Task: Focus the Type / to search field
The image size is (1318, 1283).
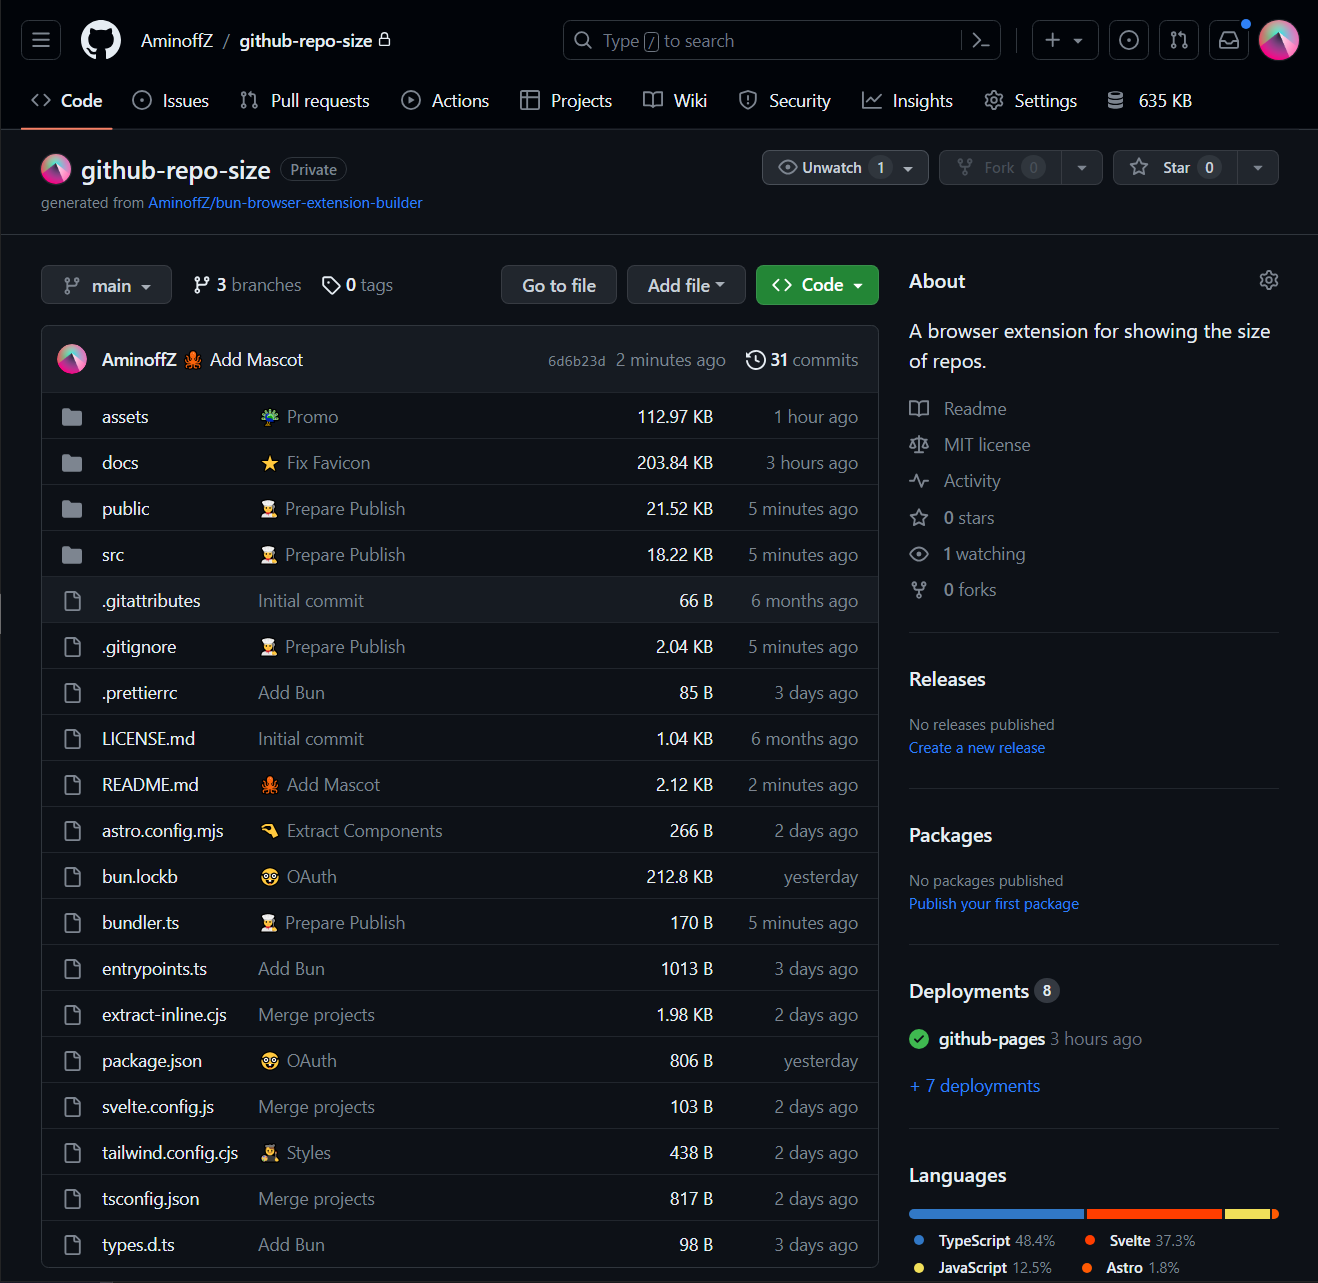Action: tap(763, 40)
